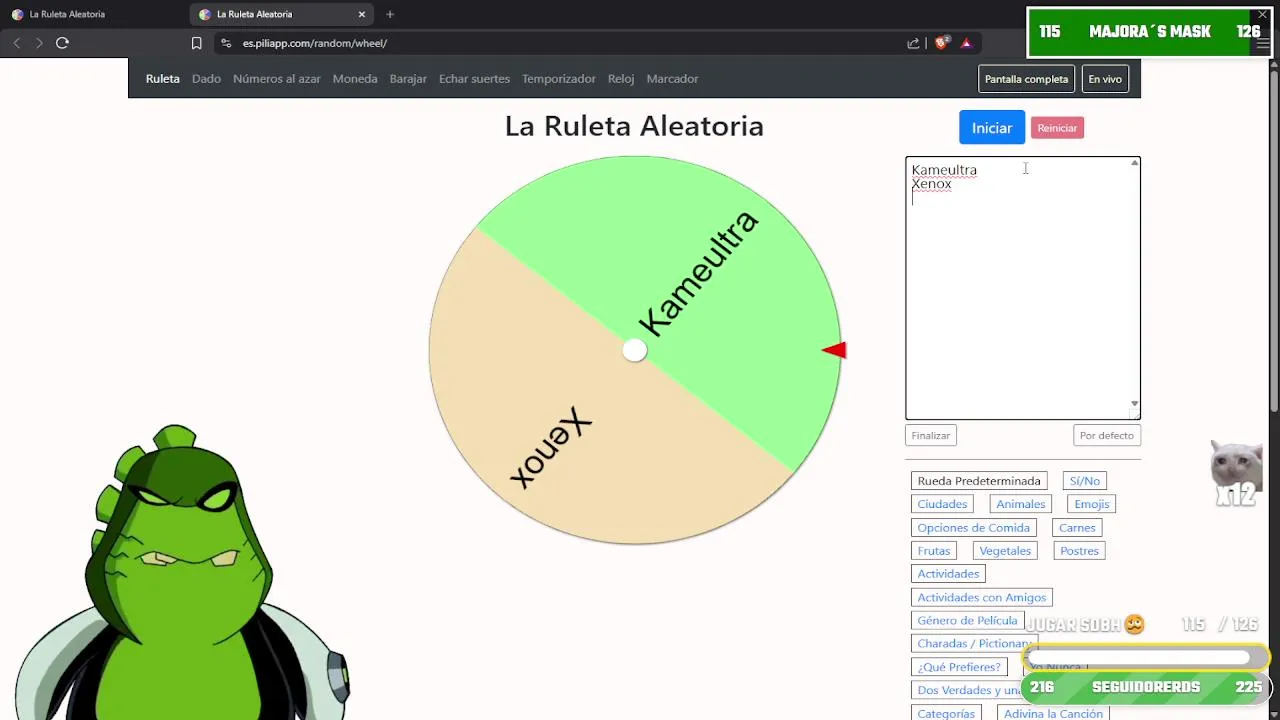Select the Rueda Predeterminada preset
This screenshot has height=720, width=1280.
tap(979, 481)
